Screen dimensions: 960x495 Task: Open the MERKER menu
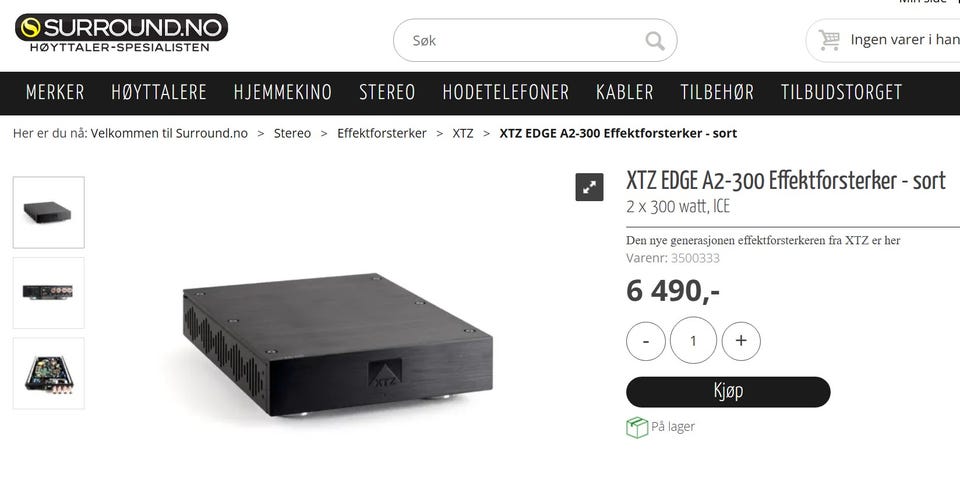55,93
